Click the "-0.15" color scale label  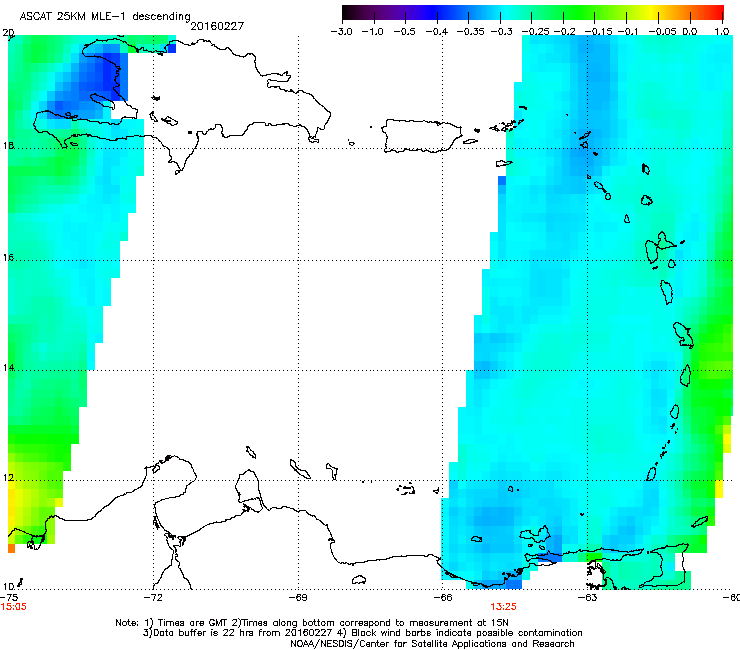point(598,32)
